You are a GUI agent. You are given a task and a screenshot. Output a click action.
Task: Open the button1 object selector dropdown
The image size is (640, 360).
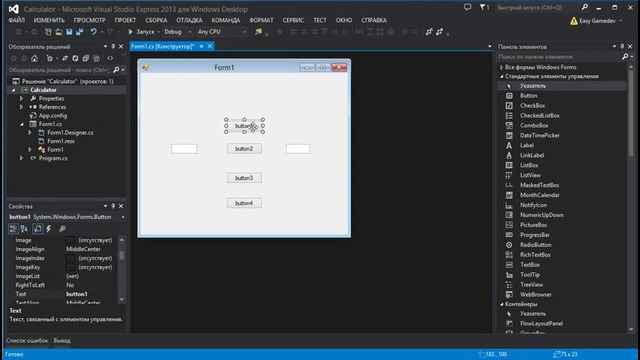123,217
